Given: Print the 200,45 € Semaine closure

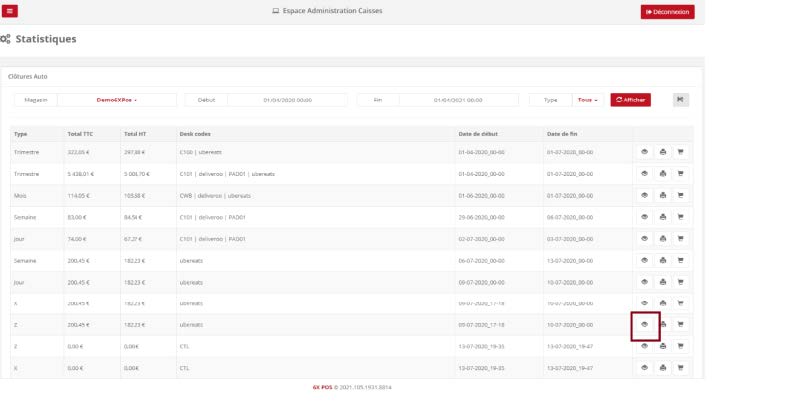Looking at the screenshot, I should point(663,260).
